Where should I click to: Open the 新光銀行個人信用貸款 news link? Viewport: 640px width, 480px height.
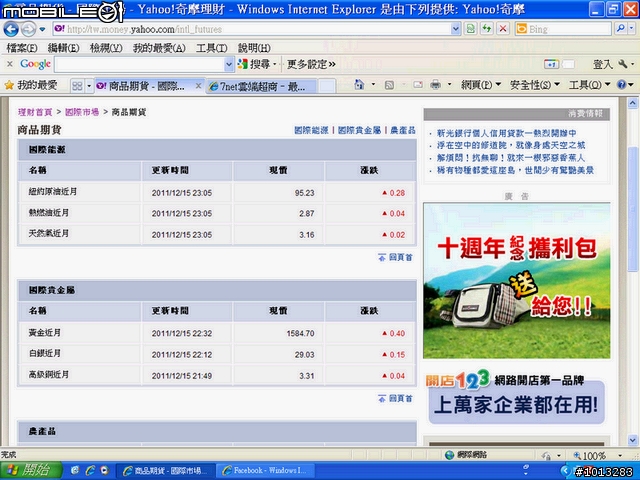[507, 133]
